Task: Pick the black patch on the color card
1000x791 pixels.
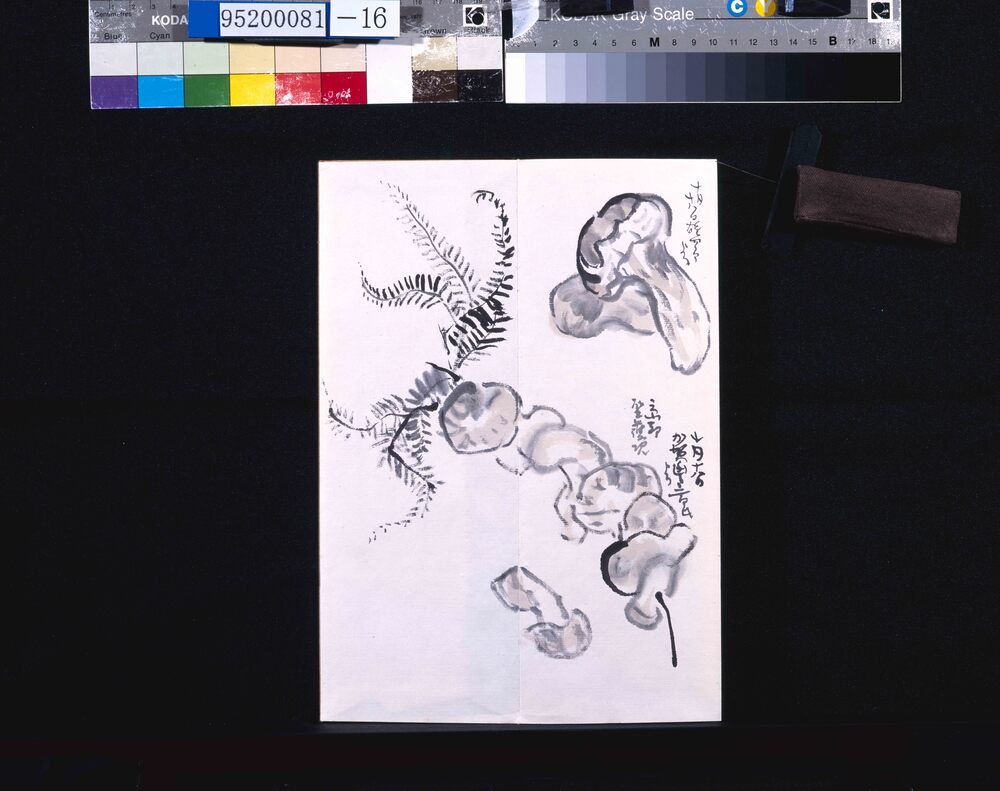Action: [x=480, y=85]
